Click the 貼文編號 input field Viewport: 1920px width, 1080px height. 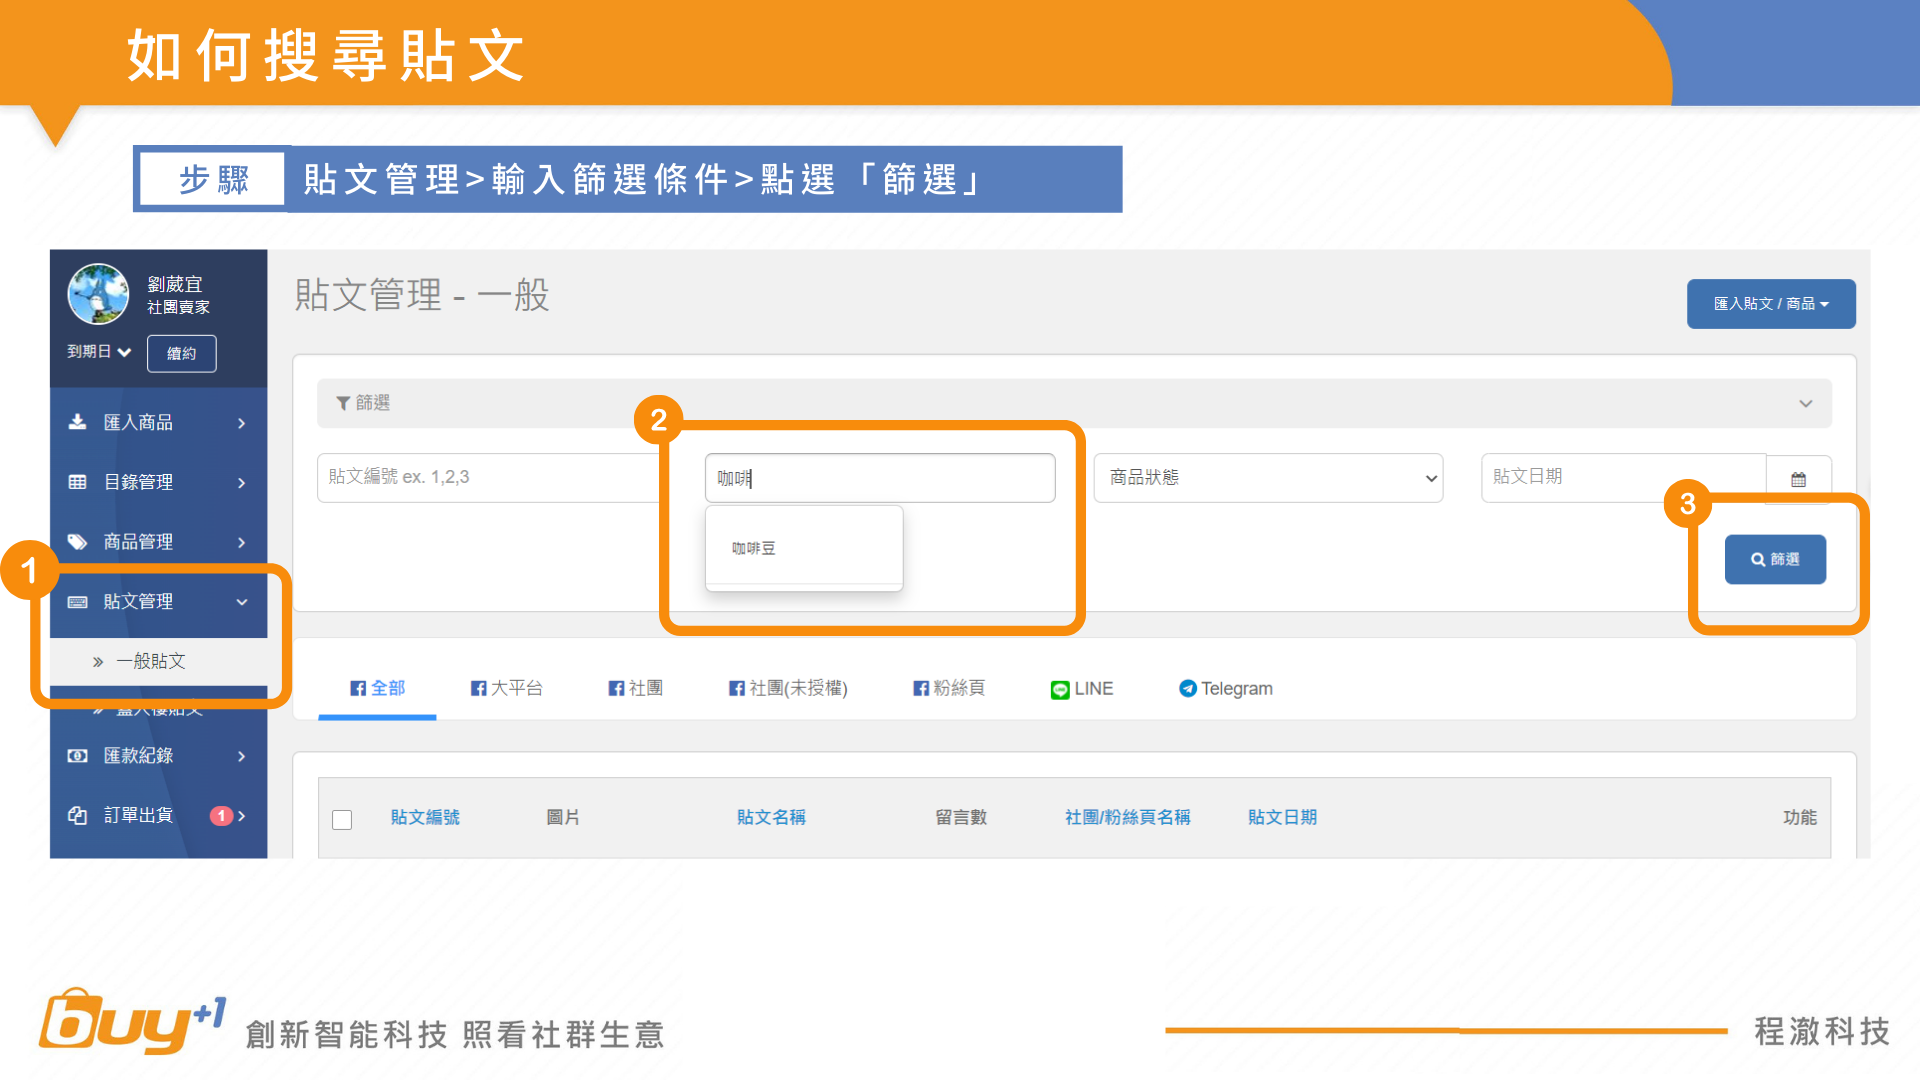488,478
